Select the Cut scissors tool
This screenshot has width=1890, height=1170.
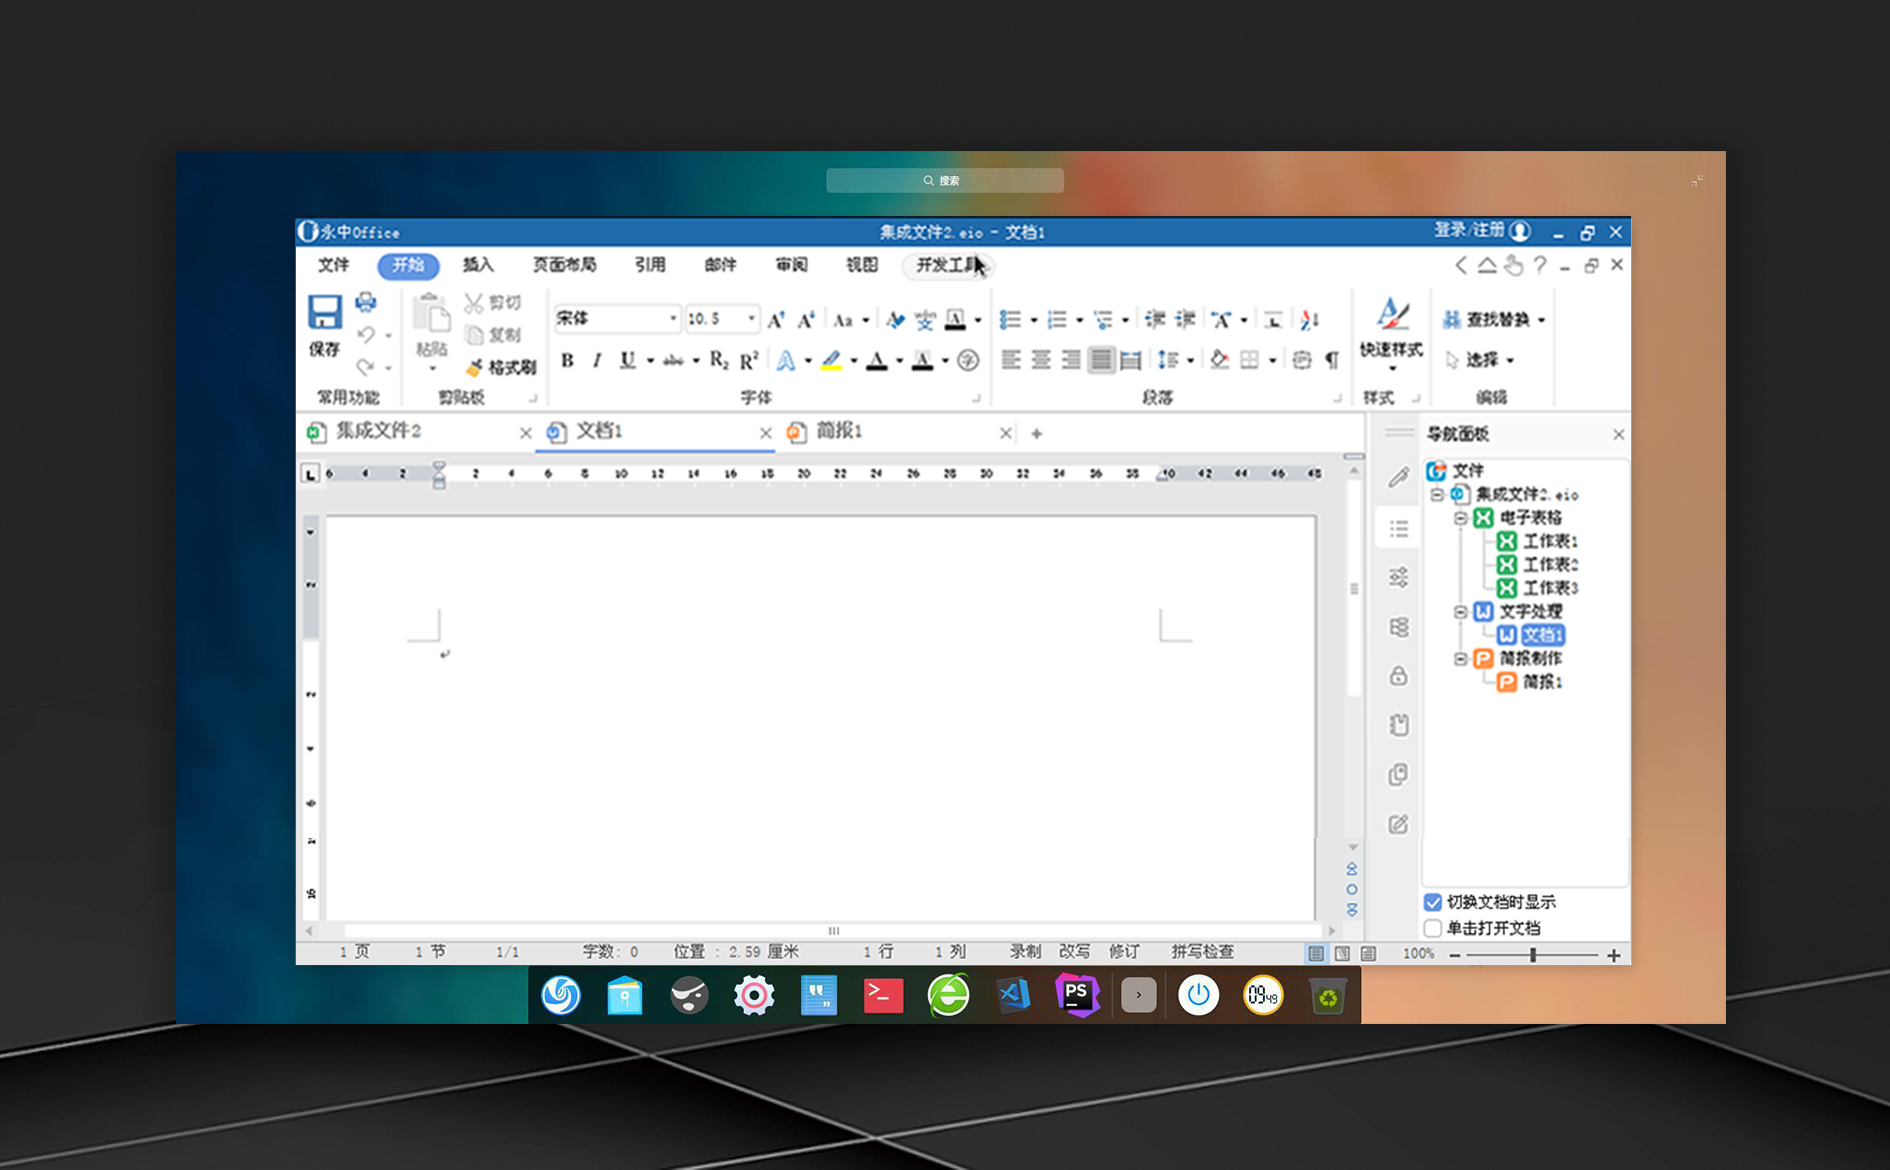(474, 302)
